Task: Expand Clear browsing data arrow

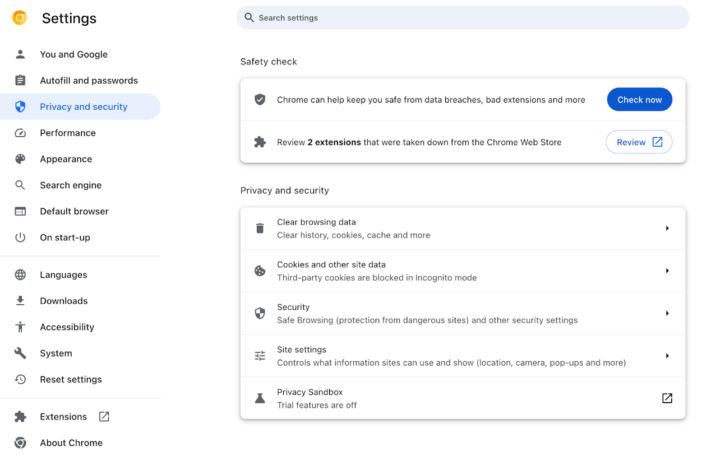Action: click(667, 228)
